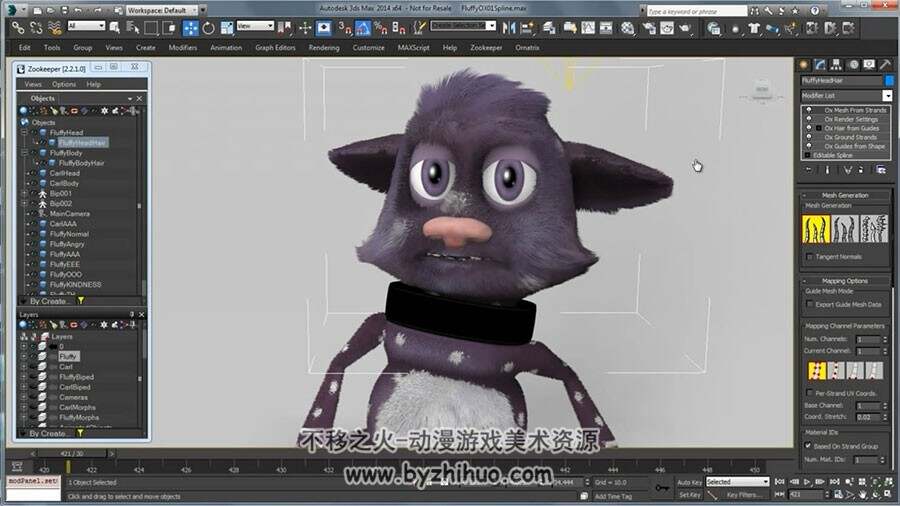The width and height of the screenshot is (900, 506).
Task: Open the Curve Editor icon
Action: 588,27
